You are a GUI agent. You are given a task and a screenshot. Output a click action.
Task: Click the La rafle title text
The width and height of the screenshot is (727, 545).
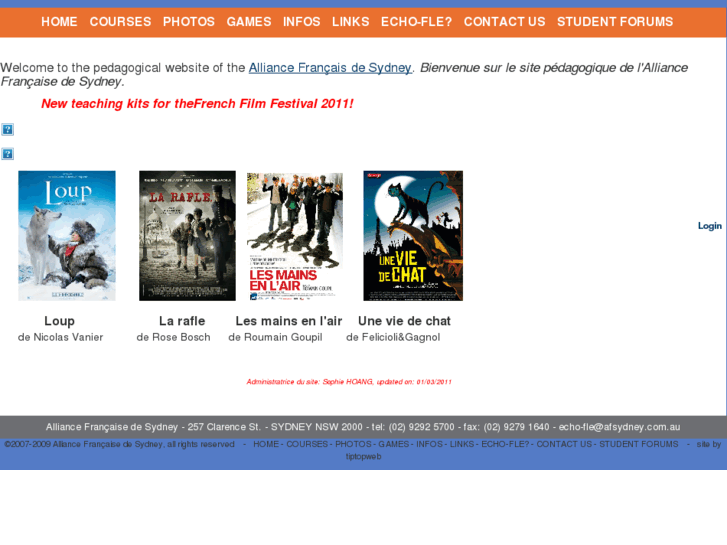(182, 321)
